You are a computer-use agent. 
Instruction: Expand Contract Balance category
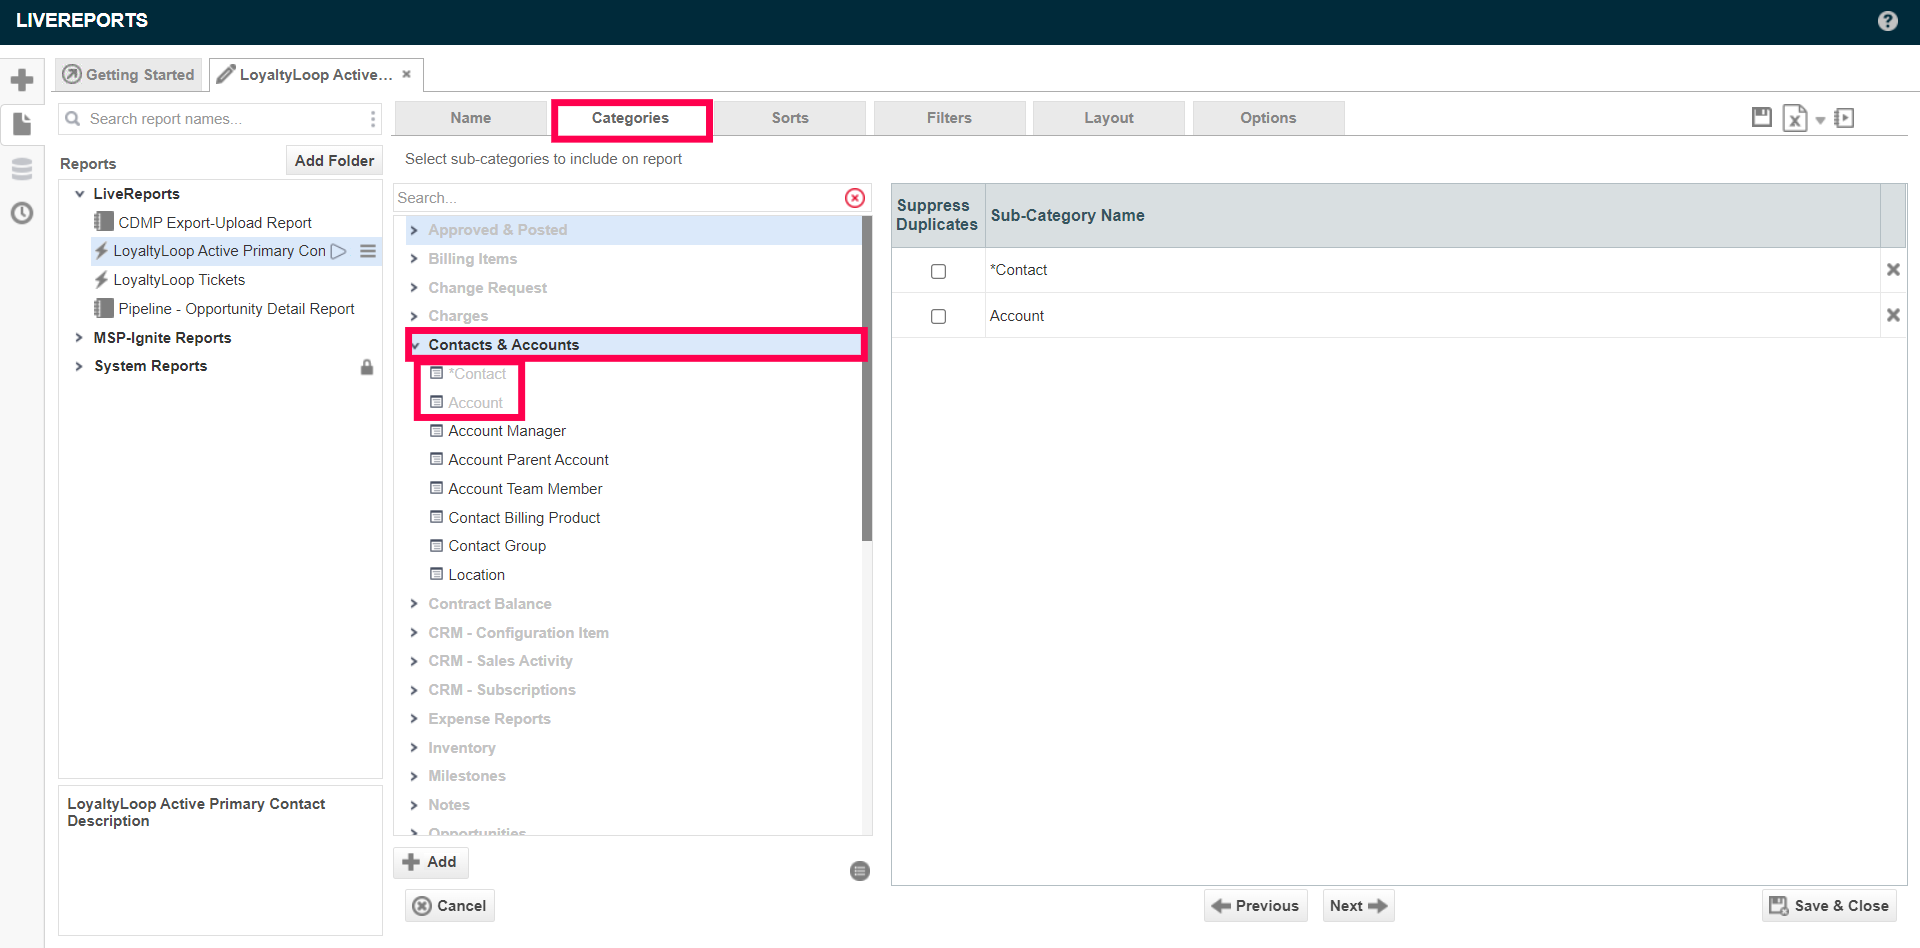(414, 604)
